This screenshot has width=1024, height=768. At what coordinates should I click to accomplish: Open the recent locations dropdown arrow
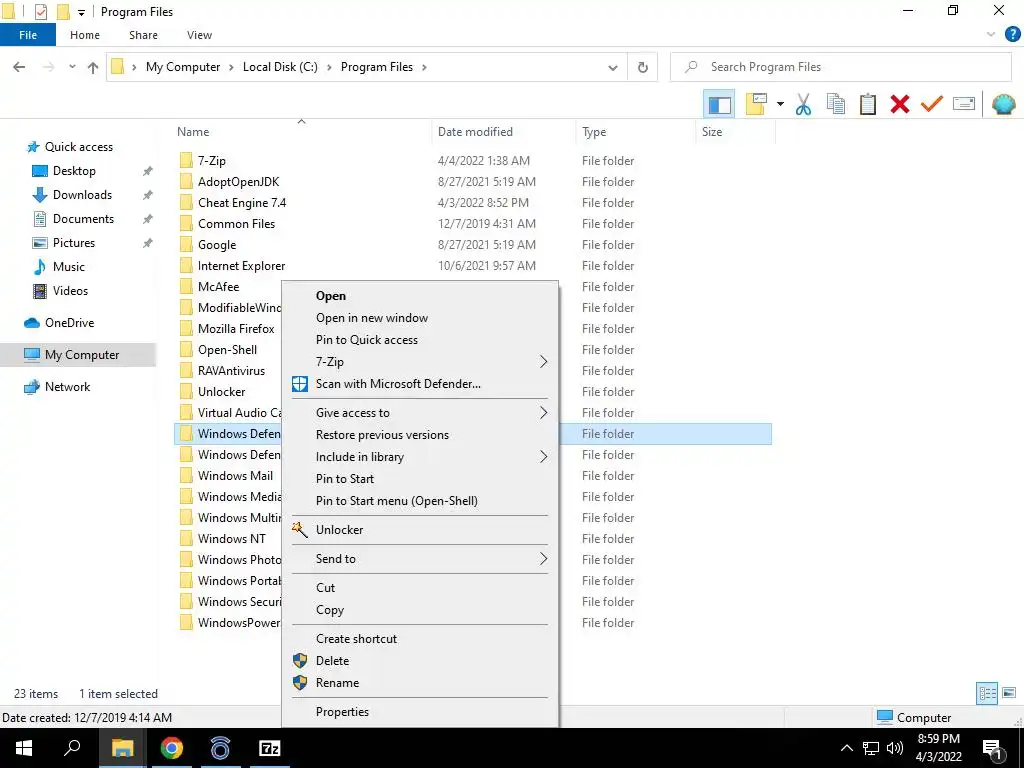72,67
